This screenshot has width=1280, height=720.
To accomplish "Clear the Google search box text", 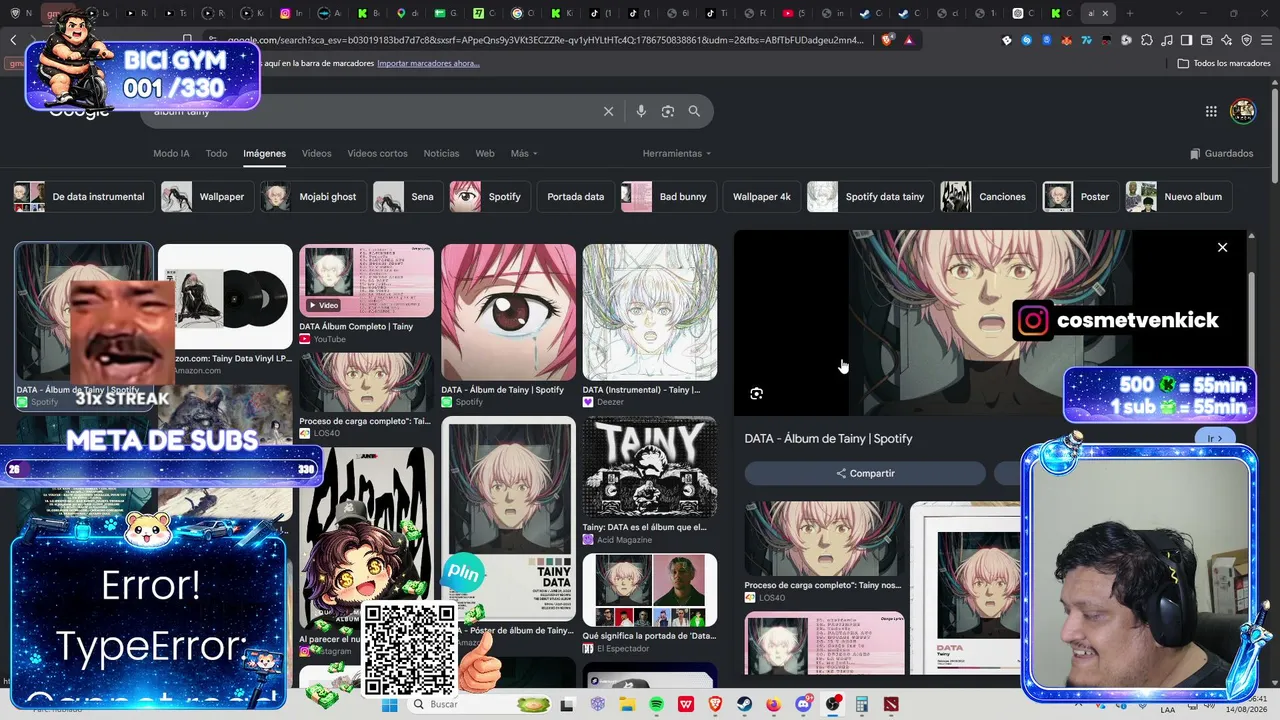I will (608, 111).
